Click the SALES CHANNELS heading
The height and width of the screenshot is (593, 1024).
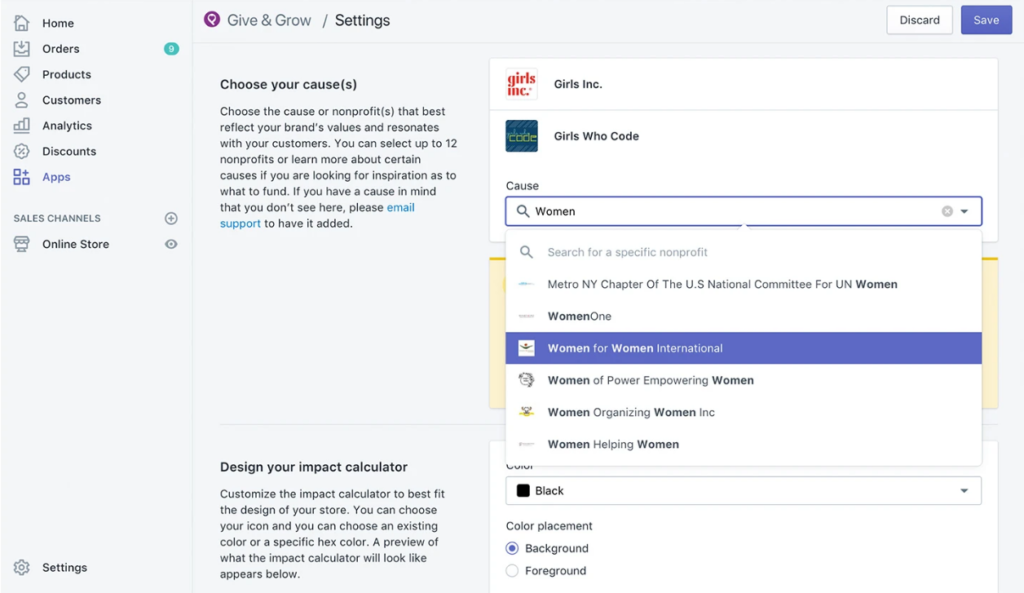(57, 218)
